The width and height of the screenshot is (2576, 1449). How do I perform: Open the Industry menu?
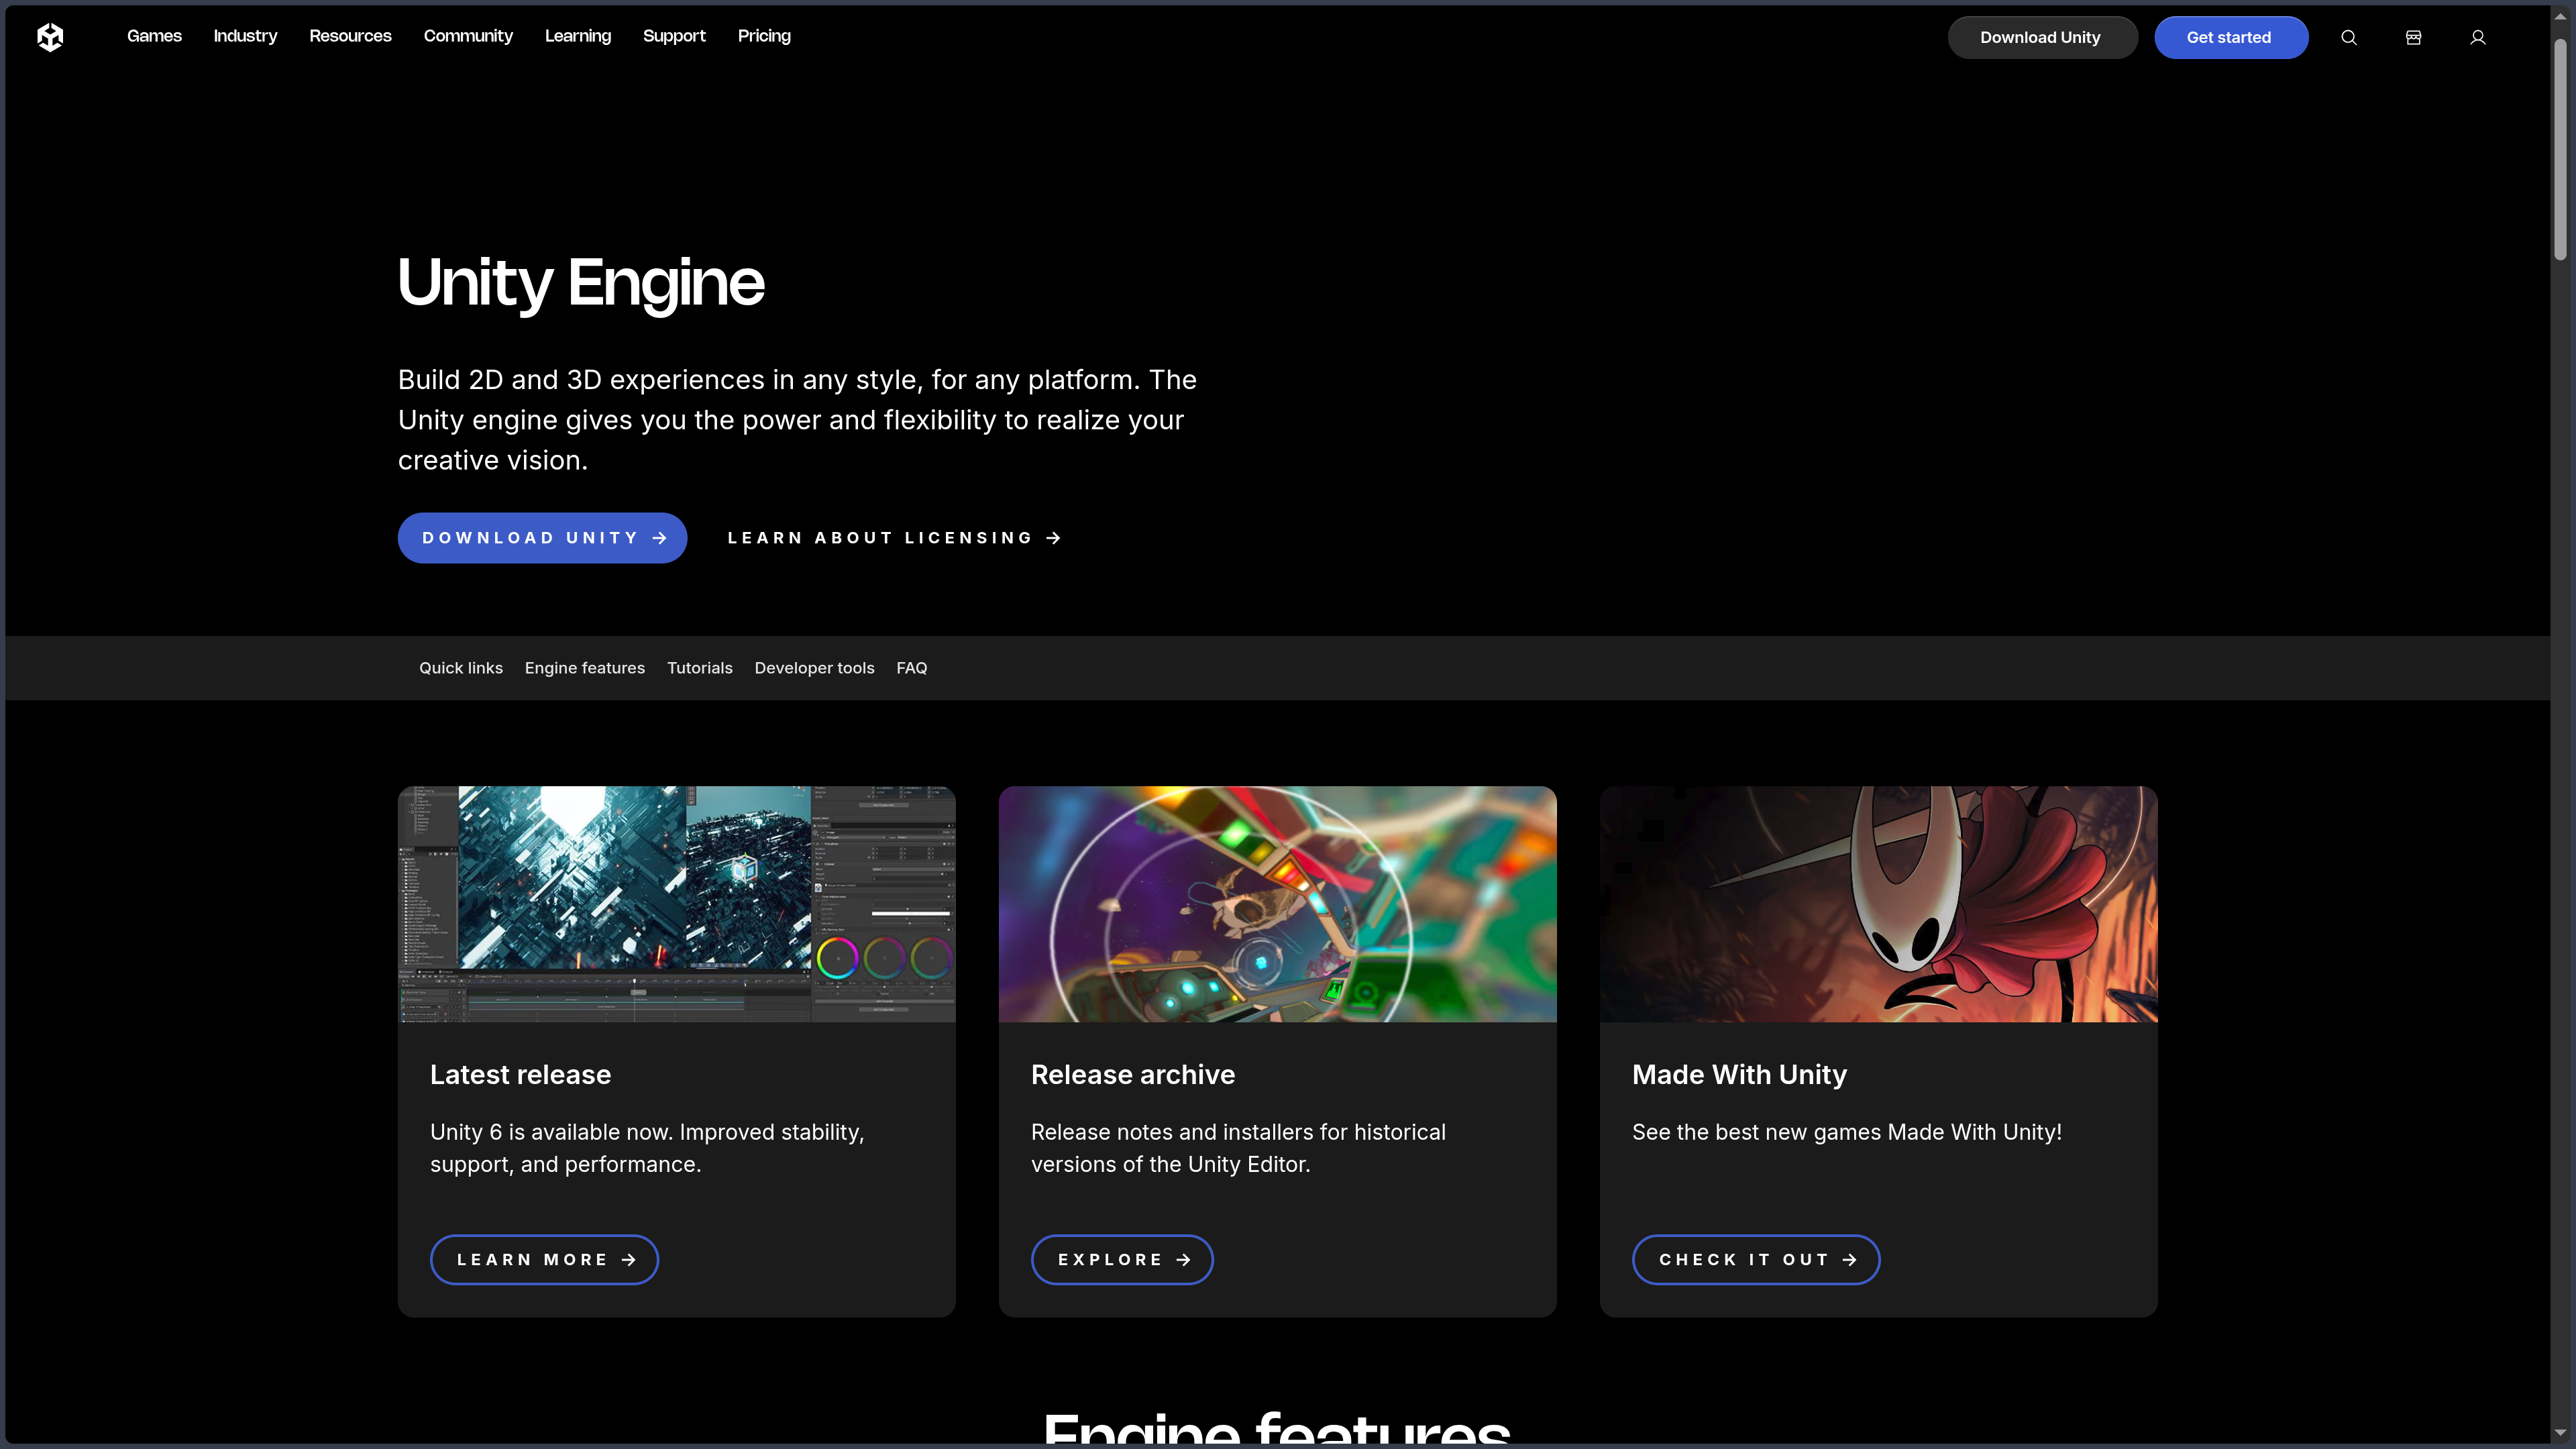coord(245,36)
